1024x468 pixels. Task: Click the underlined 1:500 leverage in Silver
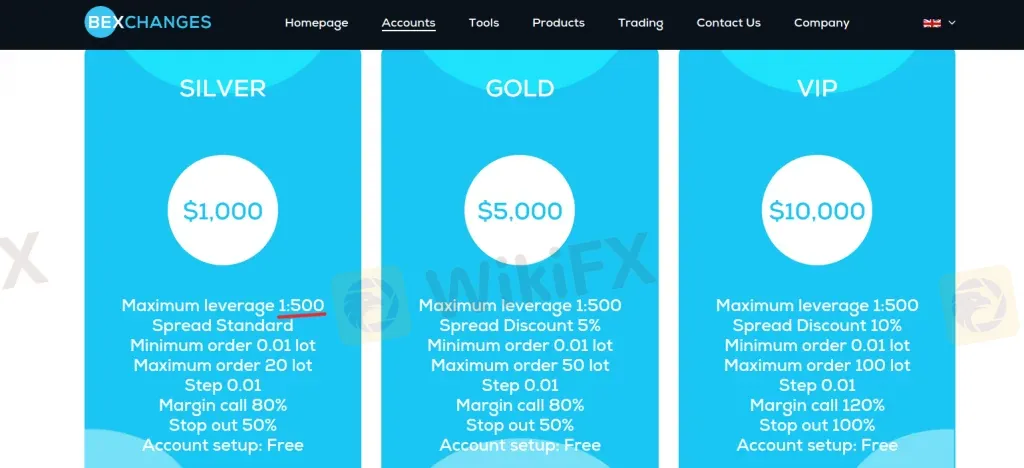[301, 306]
